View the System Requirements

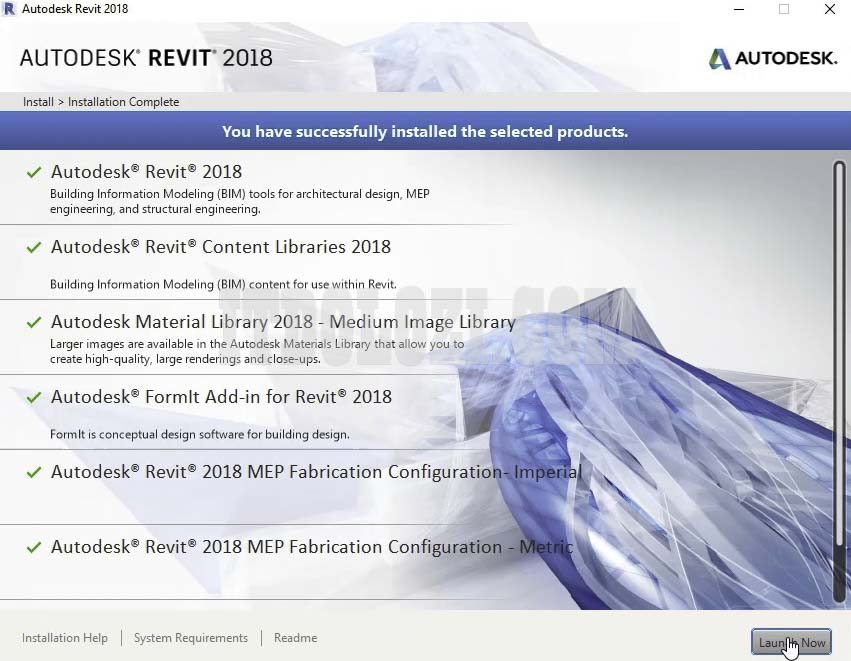coord(190,638)
